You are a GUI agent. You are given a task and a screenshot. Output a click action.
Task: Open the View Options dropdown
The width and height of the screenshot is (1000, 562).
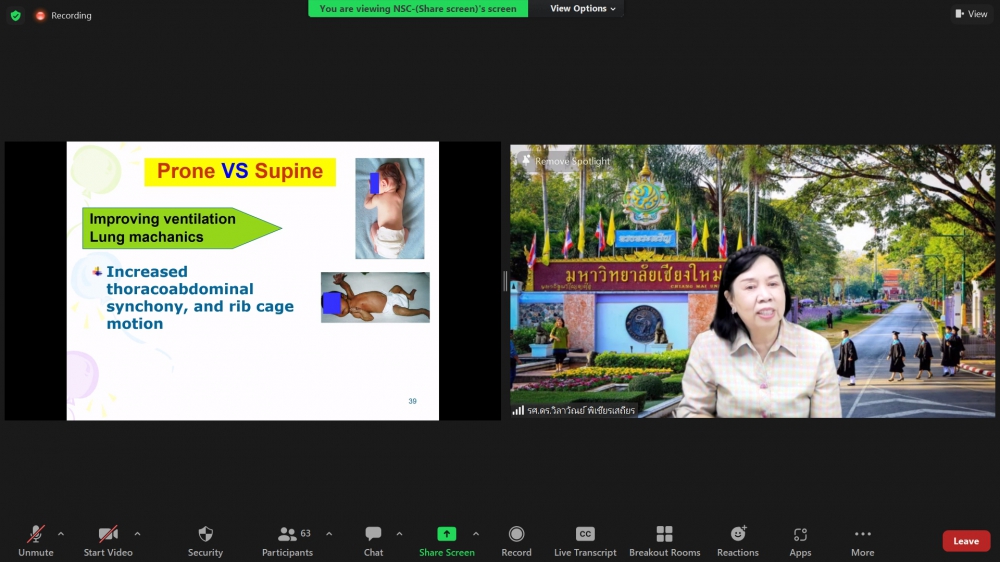(584, 9)
